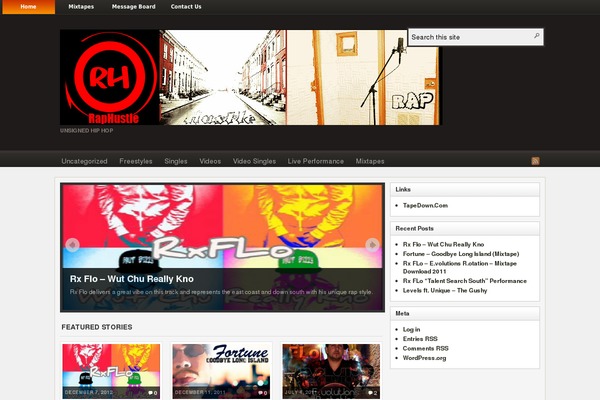The height and width of the screenshot is (400, 600).
Task: Go to next slide arrow
Action: pos(372,245)
